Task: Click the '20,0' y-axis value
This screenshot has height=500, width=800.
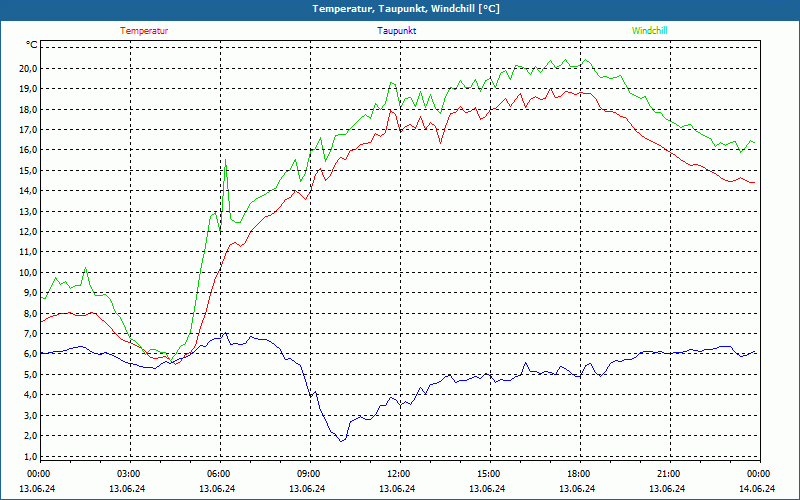Action: 29,68
